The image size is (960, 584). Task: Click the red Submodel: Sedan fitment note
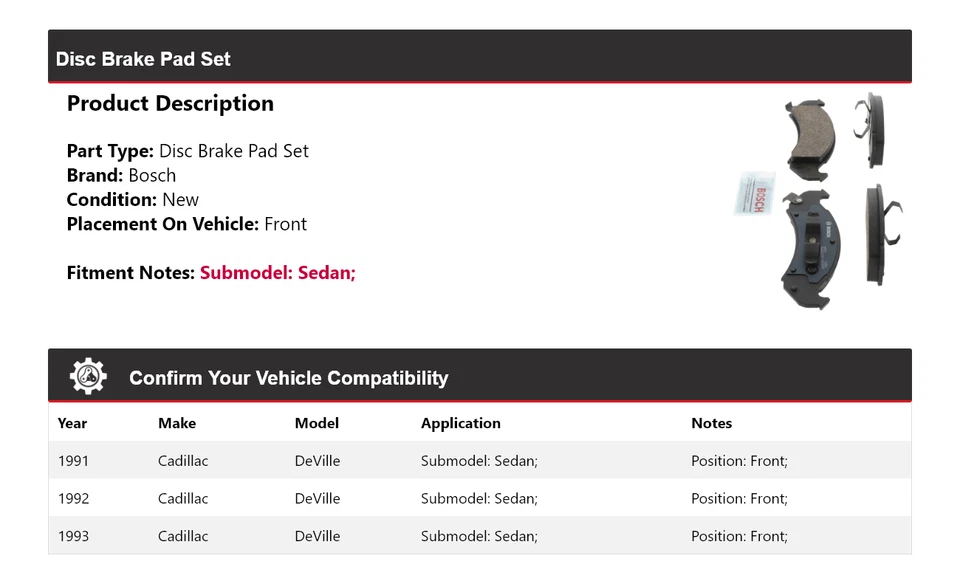[277, 273]
